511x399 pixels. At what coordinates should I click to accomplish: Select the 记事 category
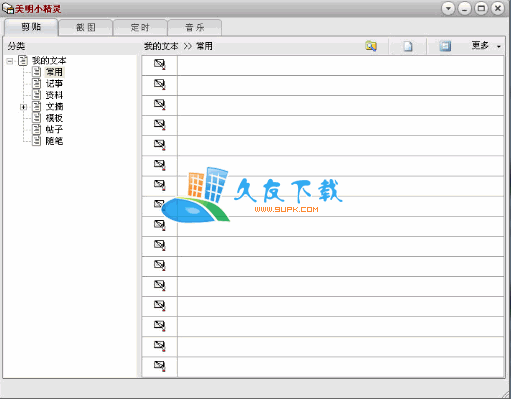point(54,84)
